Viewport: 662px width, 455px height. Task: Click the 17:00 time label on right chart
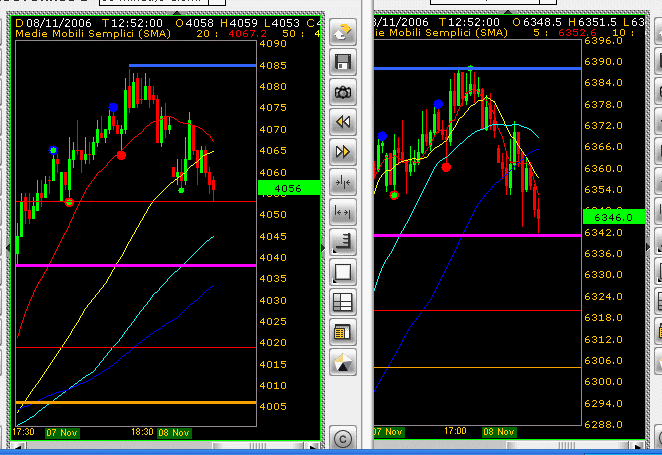(x=455, y=431)
